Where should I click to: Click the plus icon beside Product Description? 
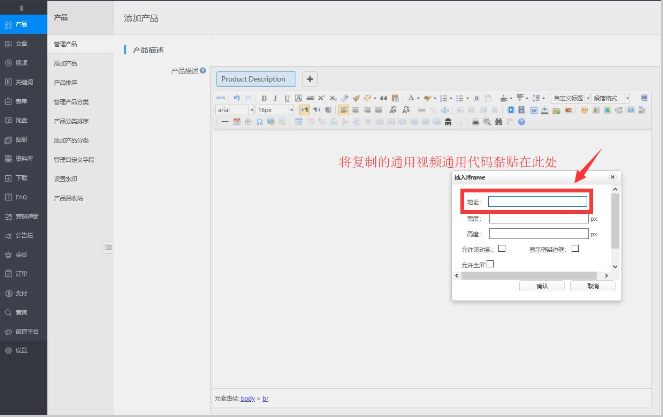(309, 78)
